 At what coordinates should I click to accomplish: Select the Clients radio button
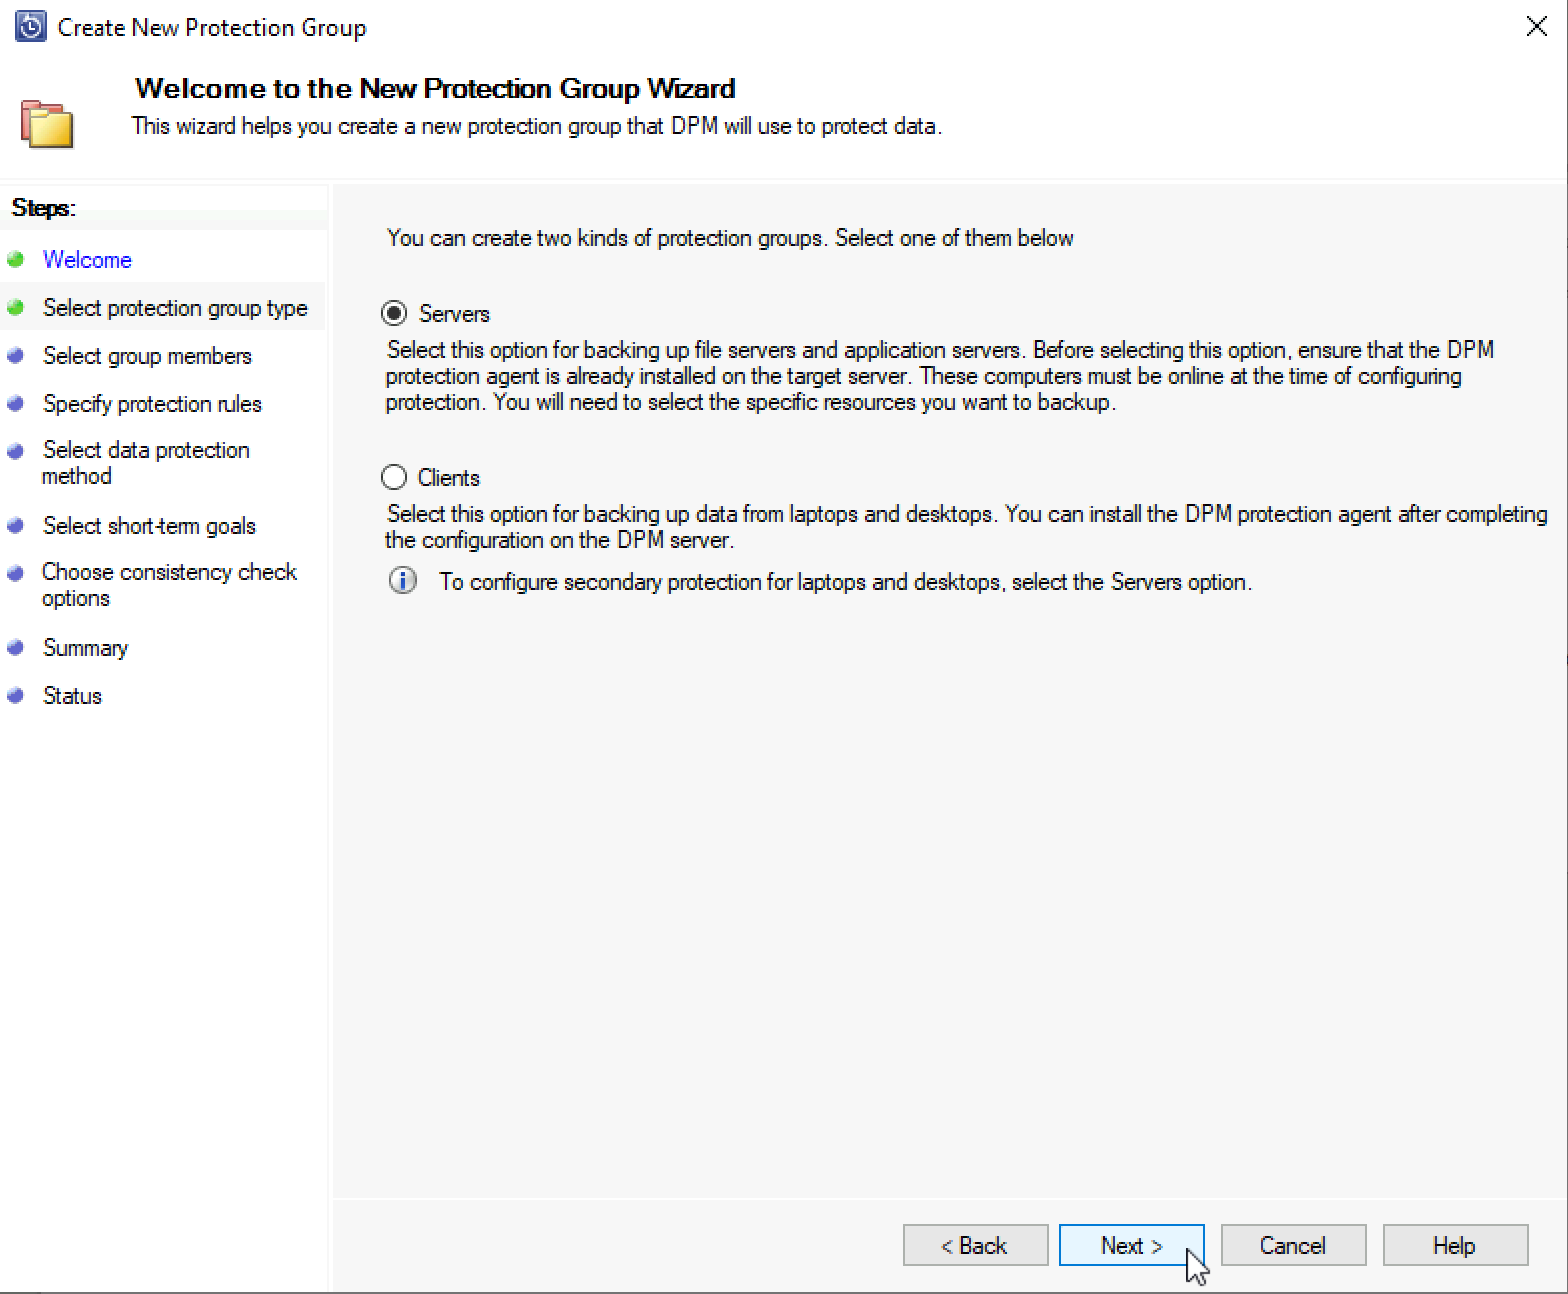click(x=394, y=478)
